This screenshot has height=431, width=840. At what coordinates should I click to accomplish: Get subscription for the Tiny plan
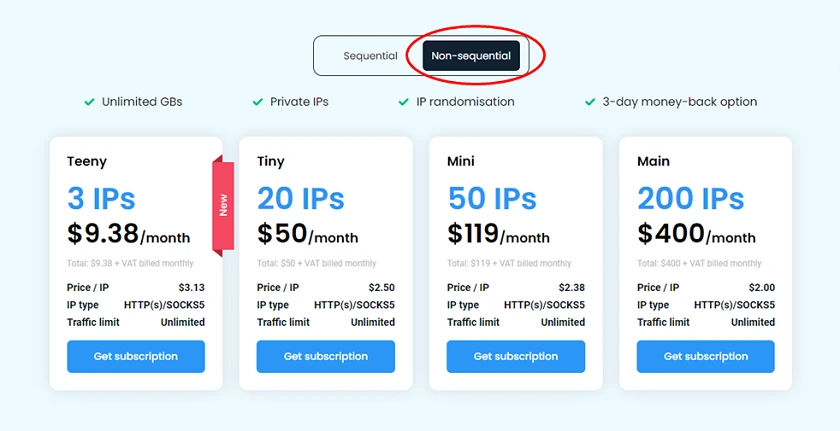coord(326,357)
